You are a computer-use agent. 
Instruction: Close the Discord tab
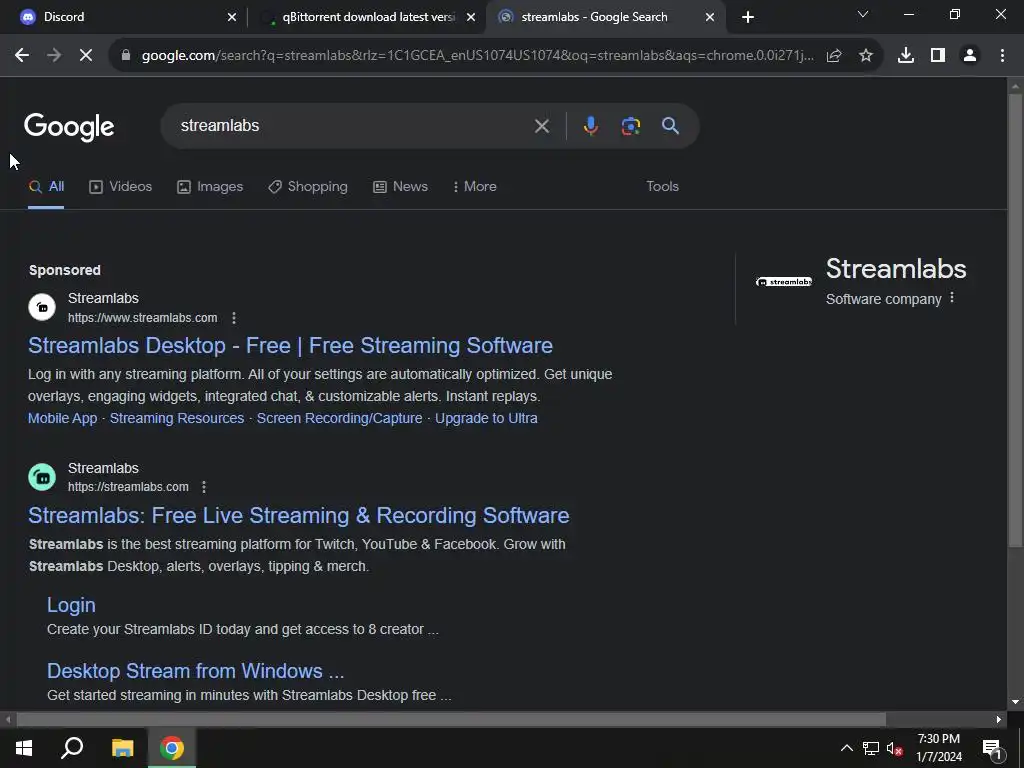coord(232,17)
